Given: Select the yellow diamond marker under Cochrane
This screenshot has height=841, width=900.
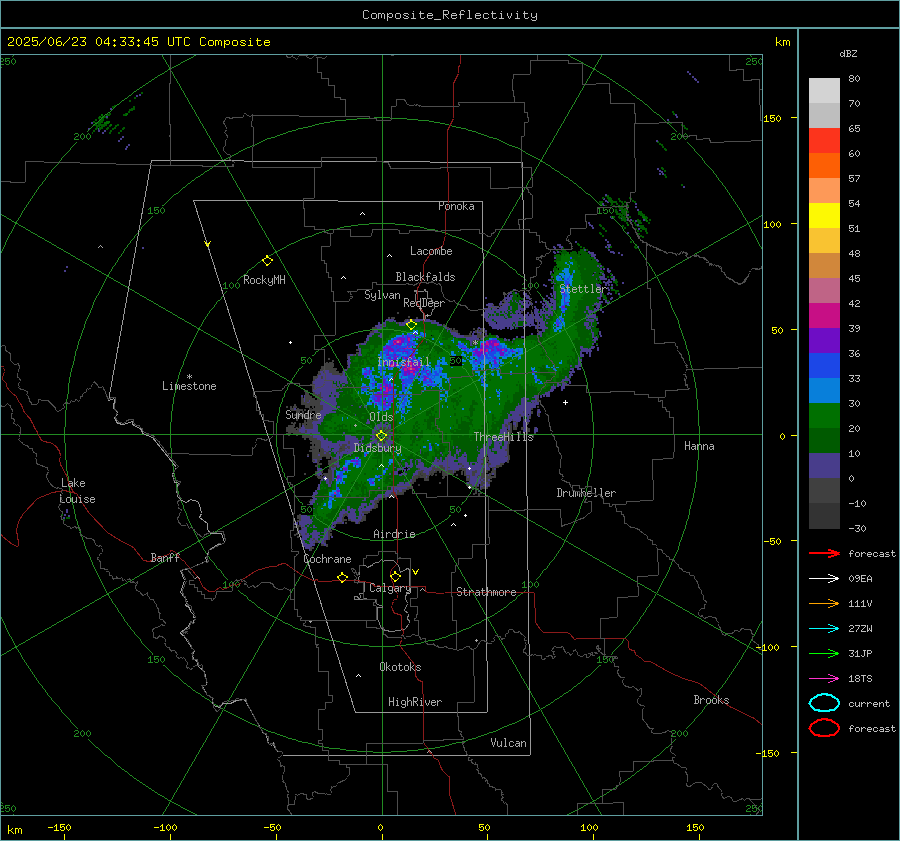Looking at the screenshot, I should pos(342,577).
